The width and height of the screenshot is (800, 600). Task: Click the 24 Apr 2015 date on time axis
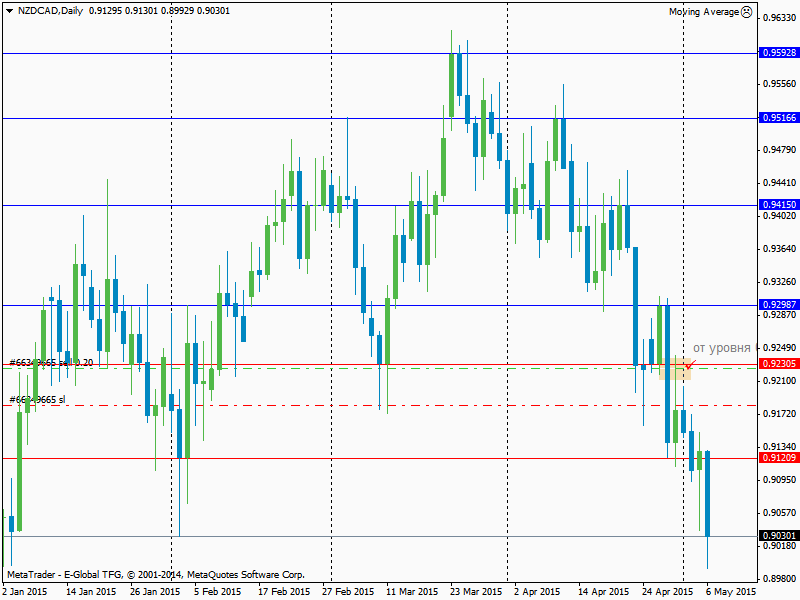pos(667,592)
